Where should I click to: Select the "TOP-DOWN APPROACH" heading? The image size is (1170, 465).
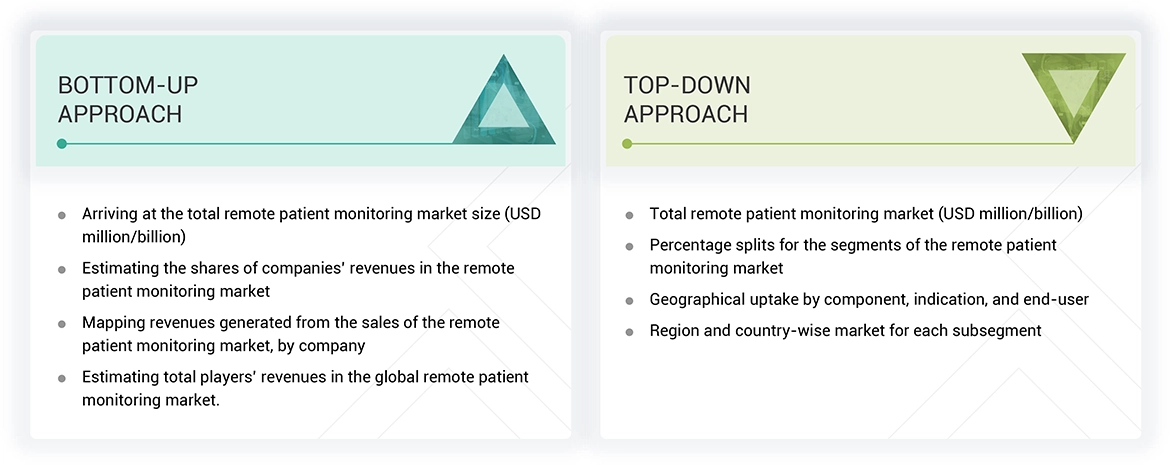(687, 99)
